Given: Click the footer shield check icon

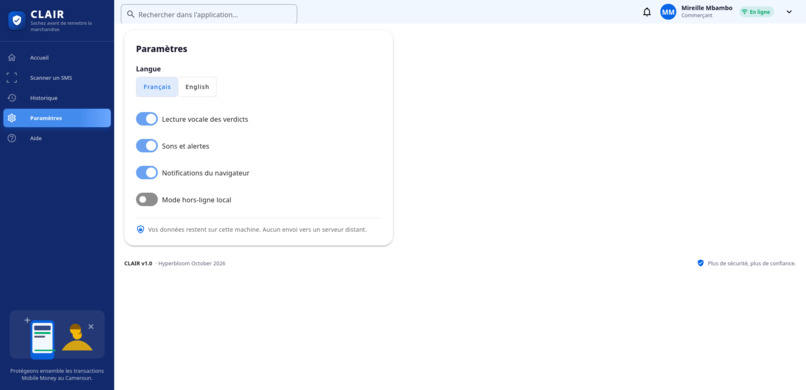Looking at the screenshot, I should pos(700,263).
